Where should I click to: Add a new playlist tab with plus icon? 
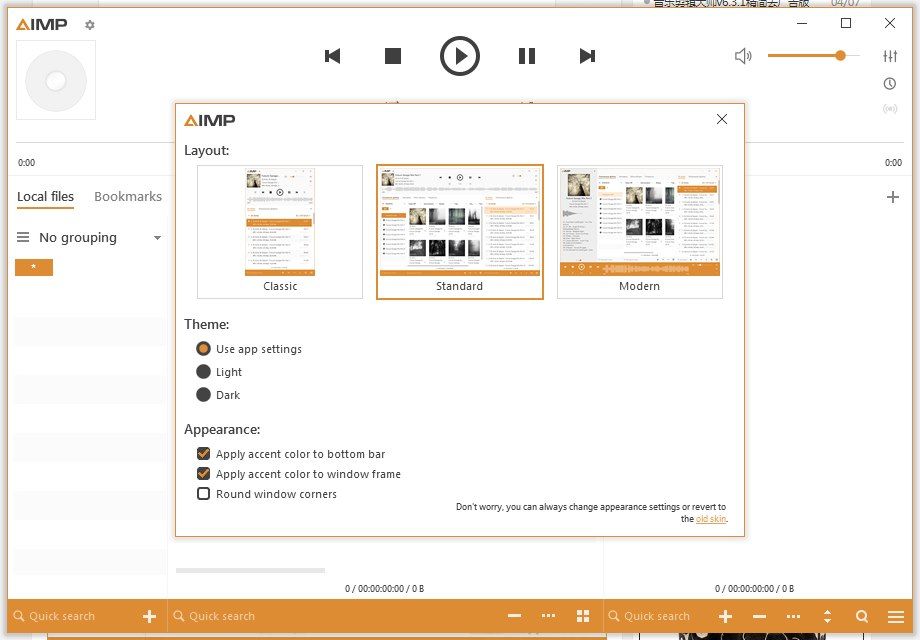point(892,197)
